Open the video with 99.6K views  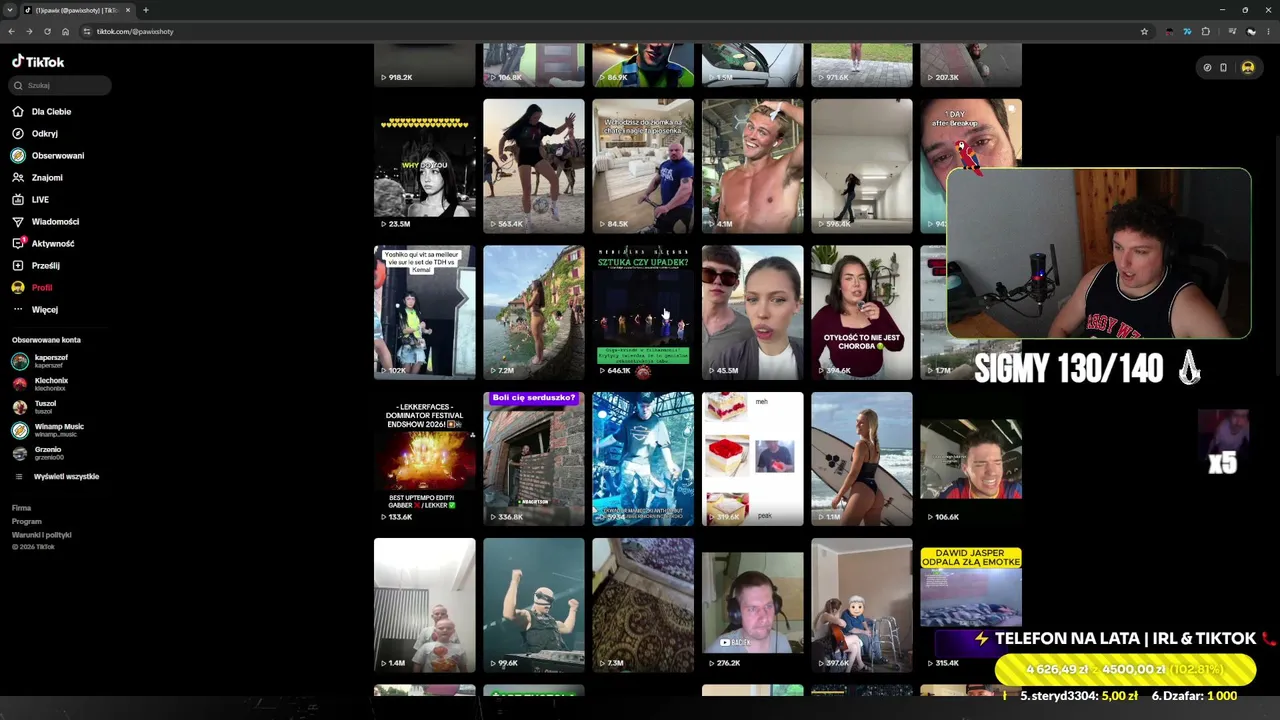point(534,605)
